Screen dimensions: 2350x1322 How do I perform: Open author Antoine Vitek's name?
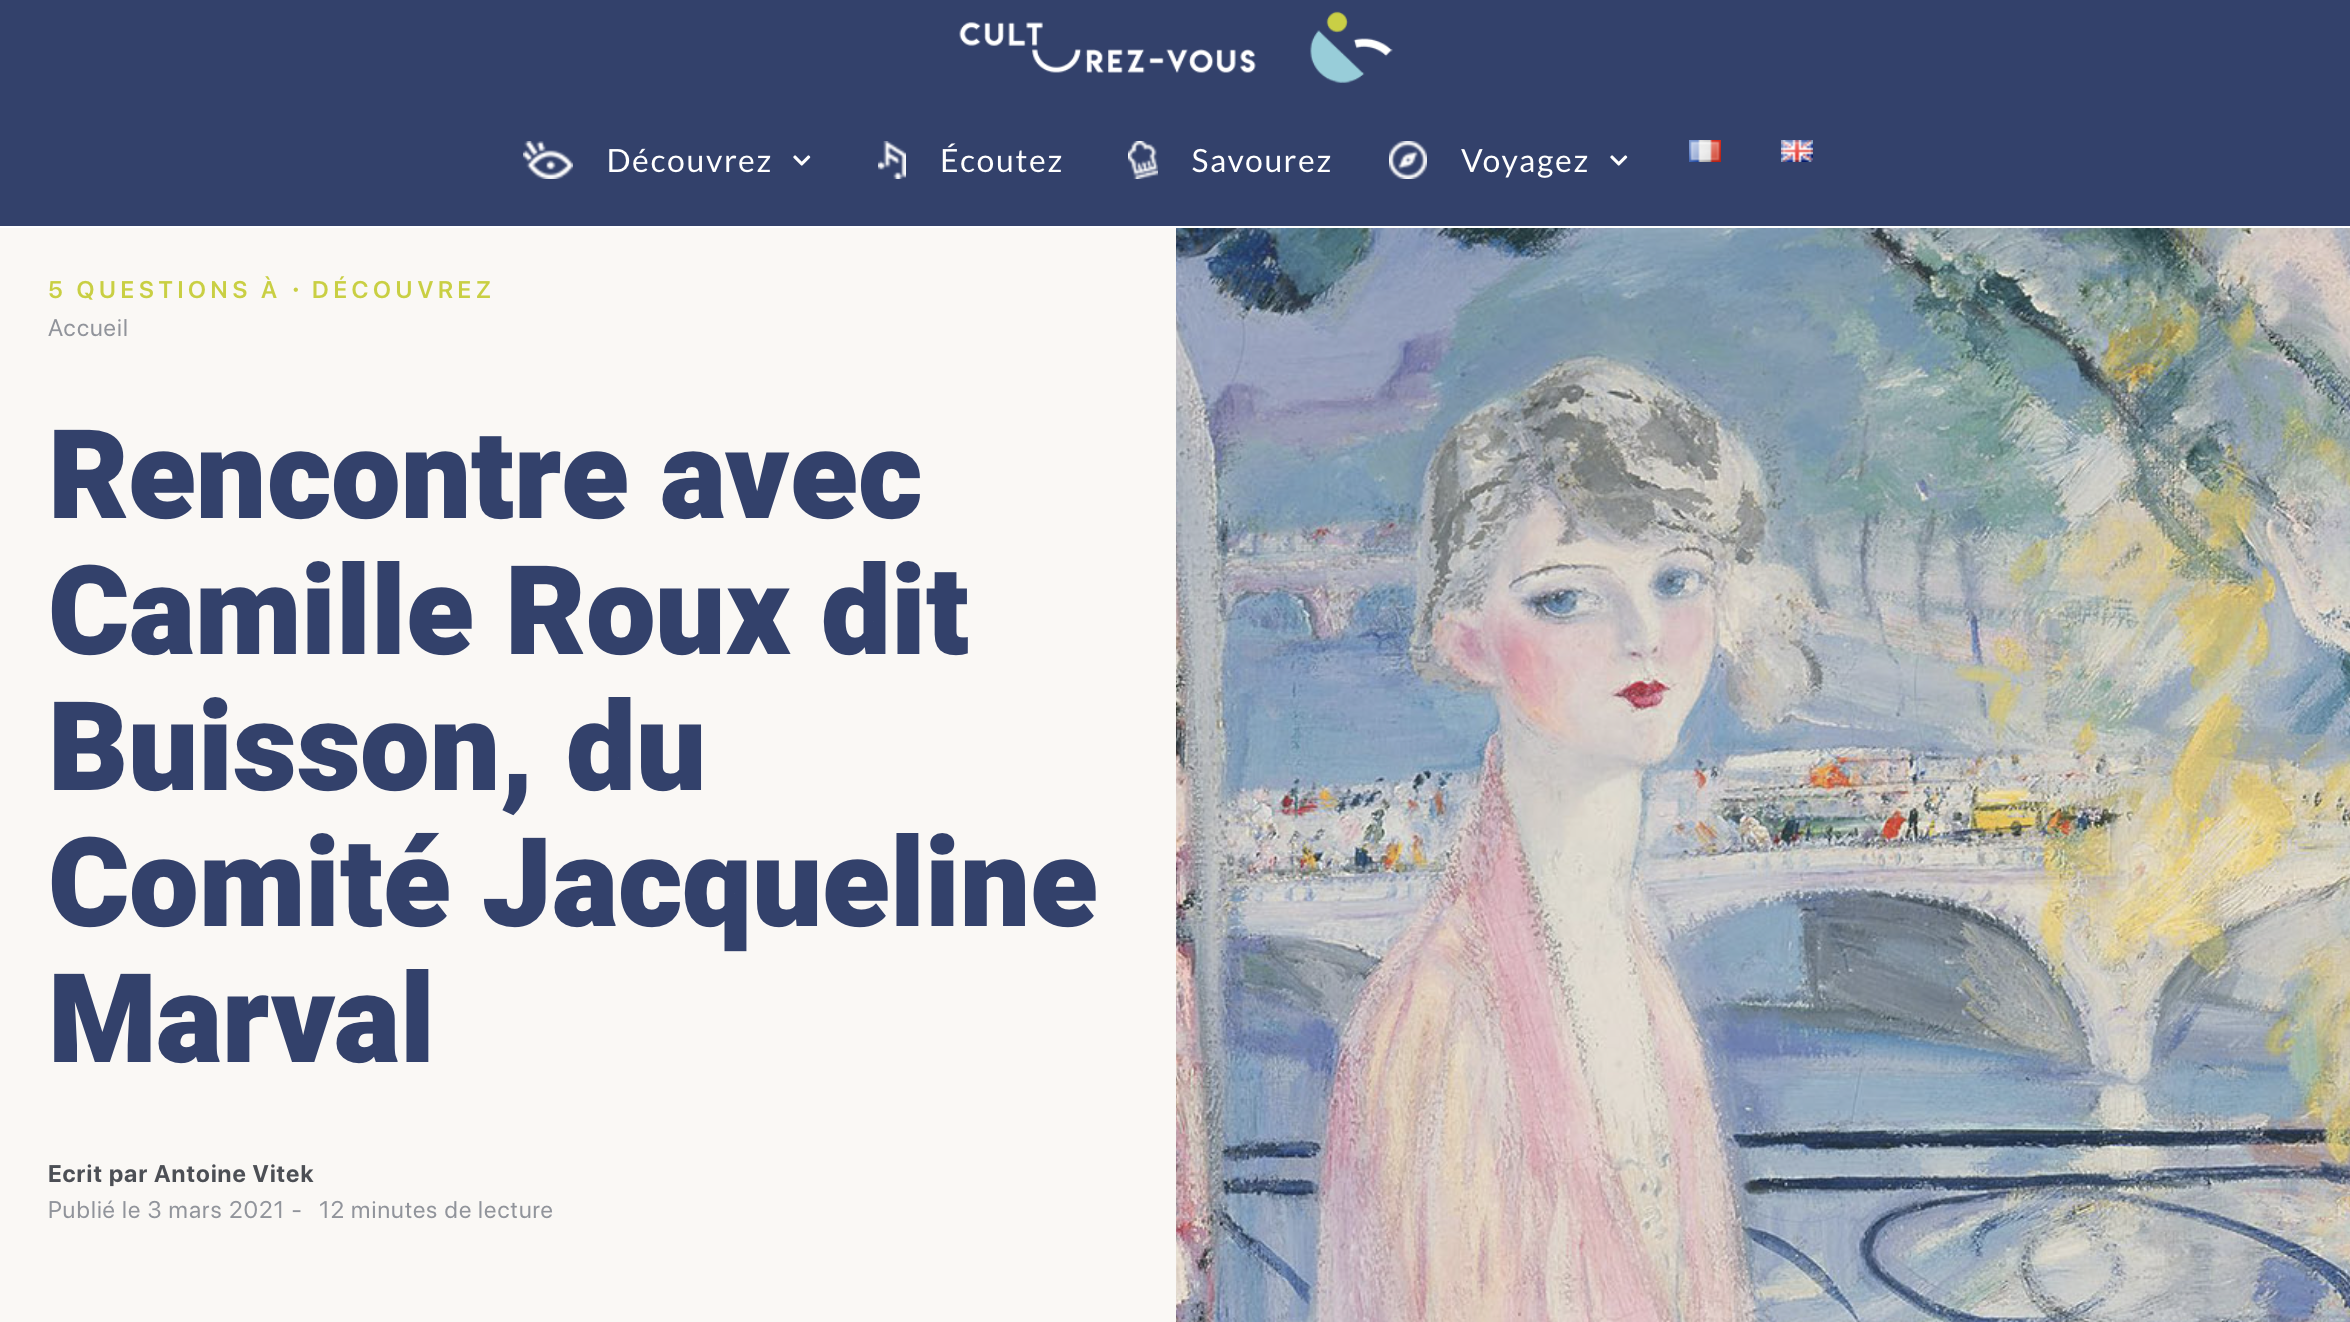point(233,1174)
